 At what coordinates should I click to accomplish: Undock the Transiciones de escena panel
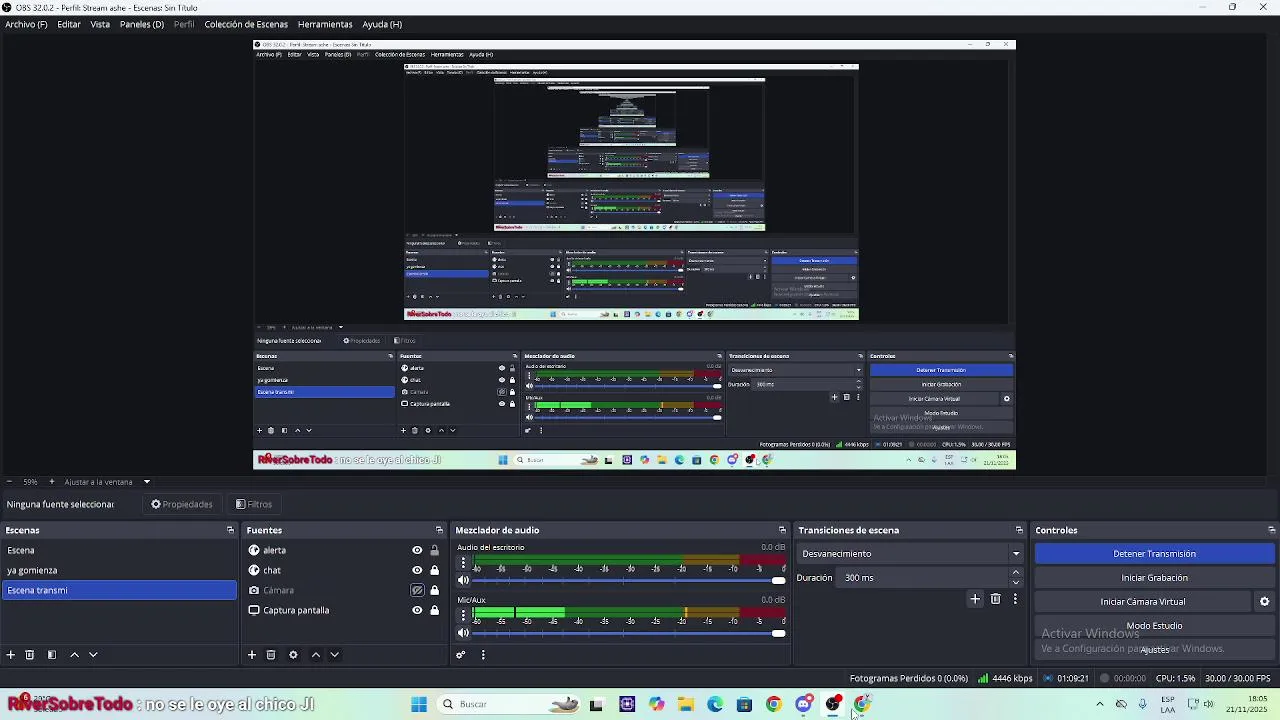coord(1019,530)
